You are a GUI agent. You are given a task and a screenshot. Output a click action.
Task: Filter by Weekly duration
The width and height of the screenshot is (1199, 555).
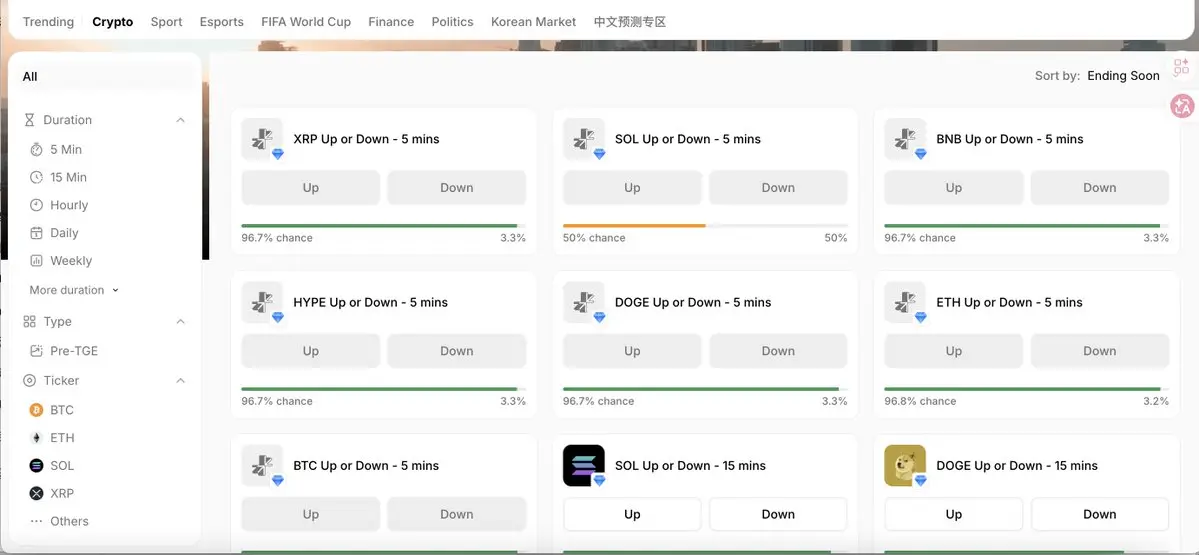[x=71, y=261]
